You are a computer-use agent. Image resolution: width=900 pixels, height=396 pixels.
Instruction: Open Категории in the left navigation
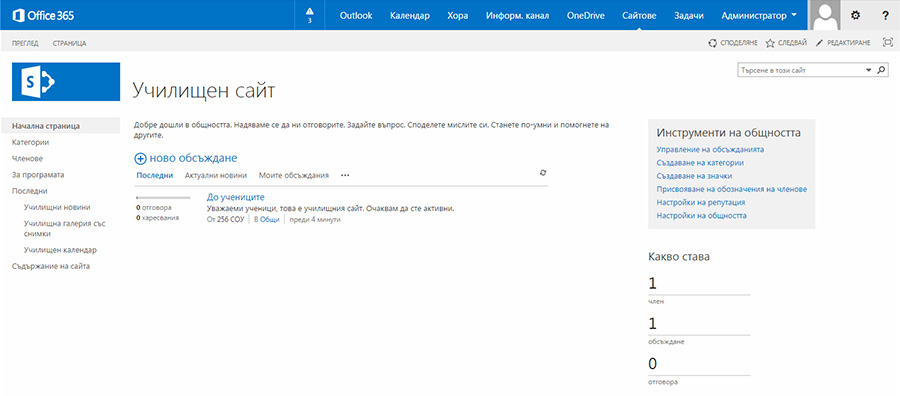(x=30, y=142)
